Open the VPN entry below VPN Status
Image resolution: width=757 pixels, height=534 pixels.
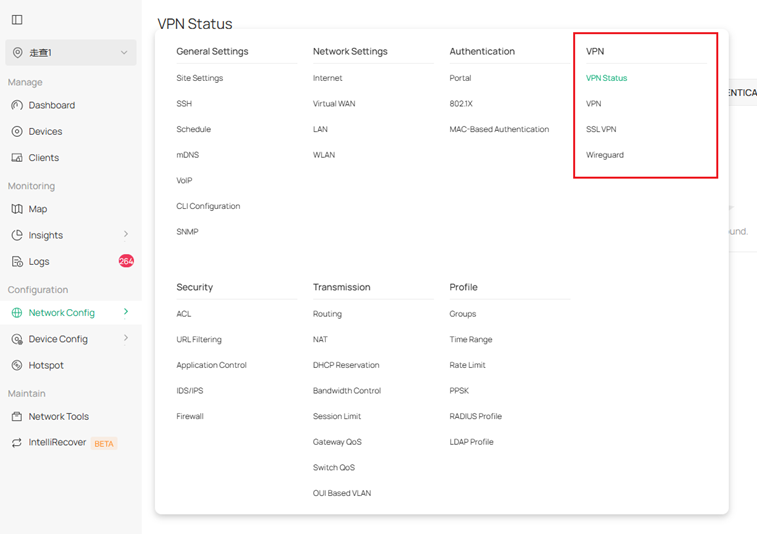tap(593, 104)
